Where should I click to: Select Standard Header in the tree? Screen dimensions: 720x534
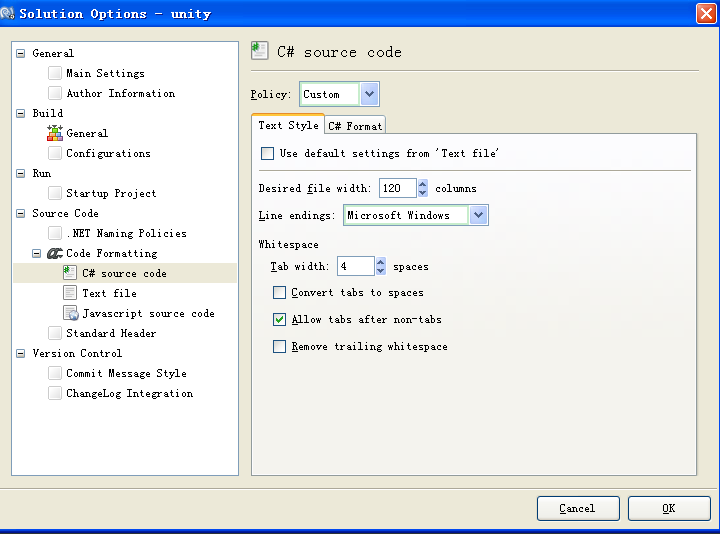(x=111, y=333)
